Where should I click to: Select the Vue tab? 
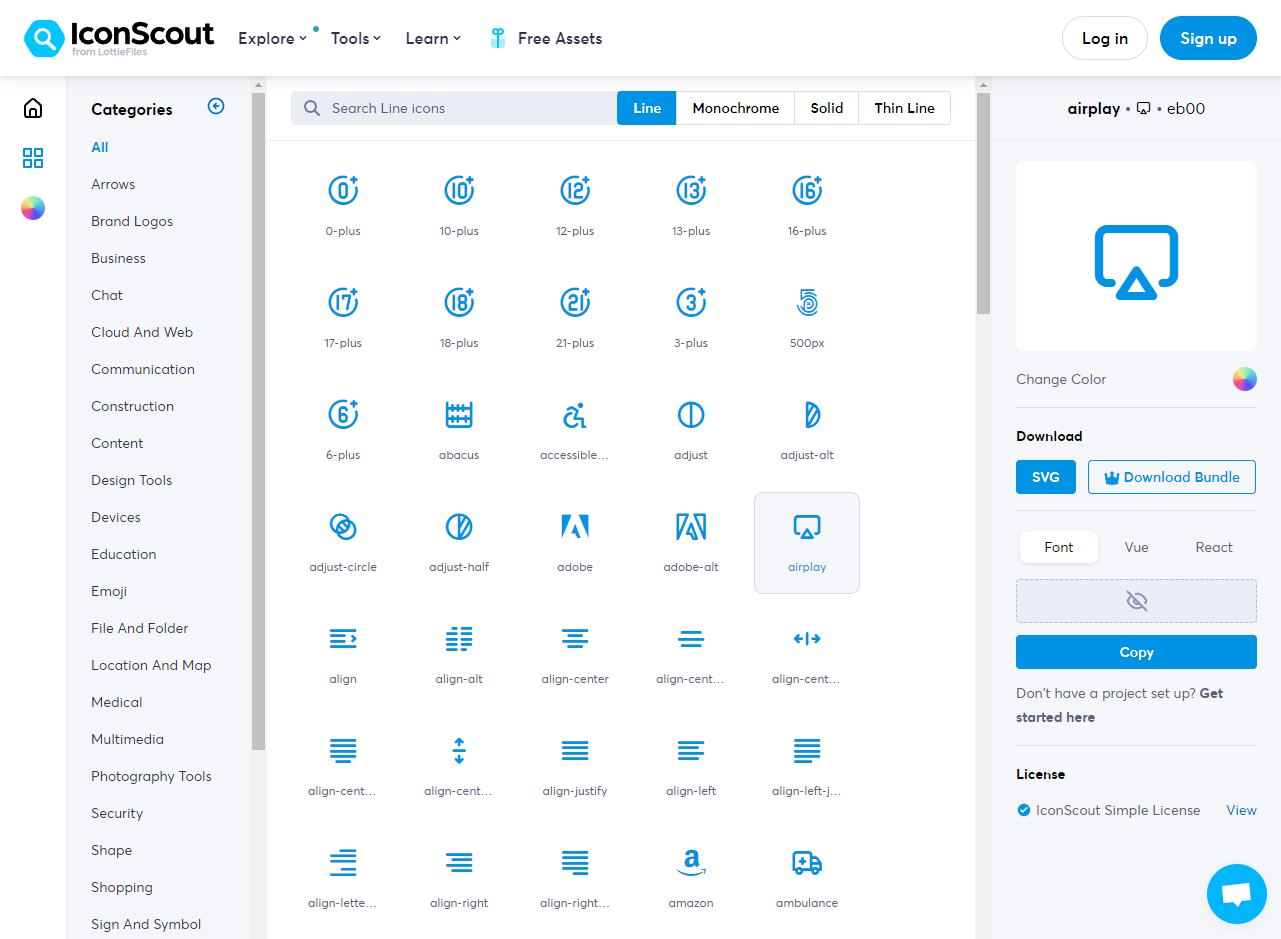(x=1136, y=547)
